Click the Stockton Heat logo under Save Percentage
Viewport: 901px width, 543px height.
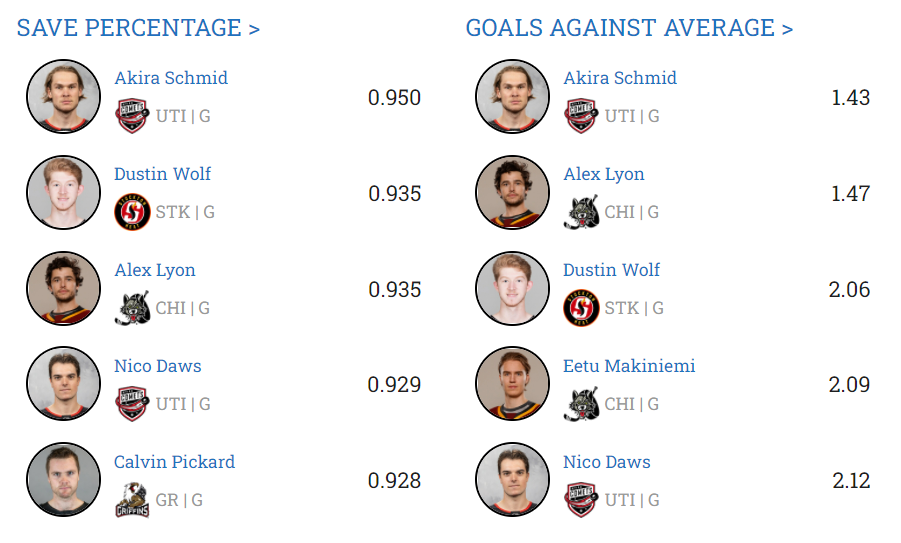point(131,212)
